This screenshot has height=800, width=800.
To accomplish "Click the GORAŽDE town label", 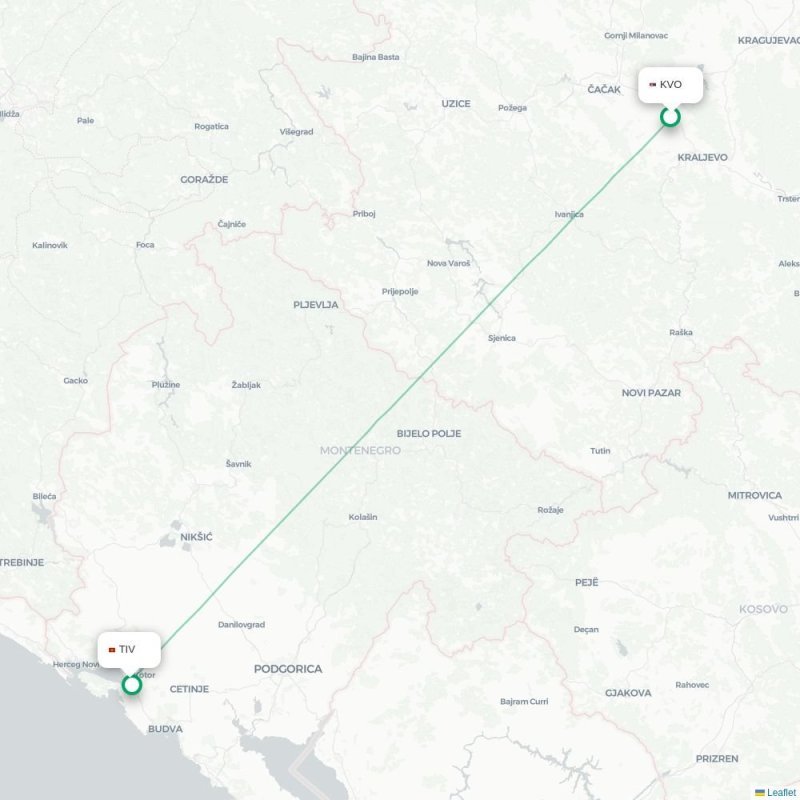I will point(204,180).
